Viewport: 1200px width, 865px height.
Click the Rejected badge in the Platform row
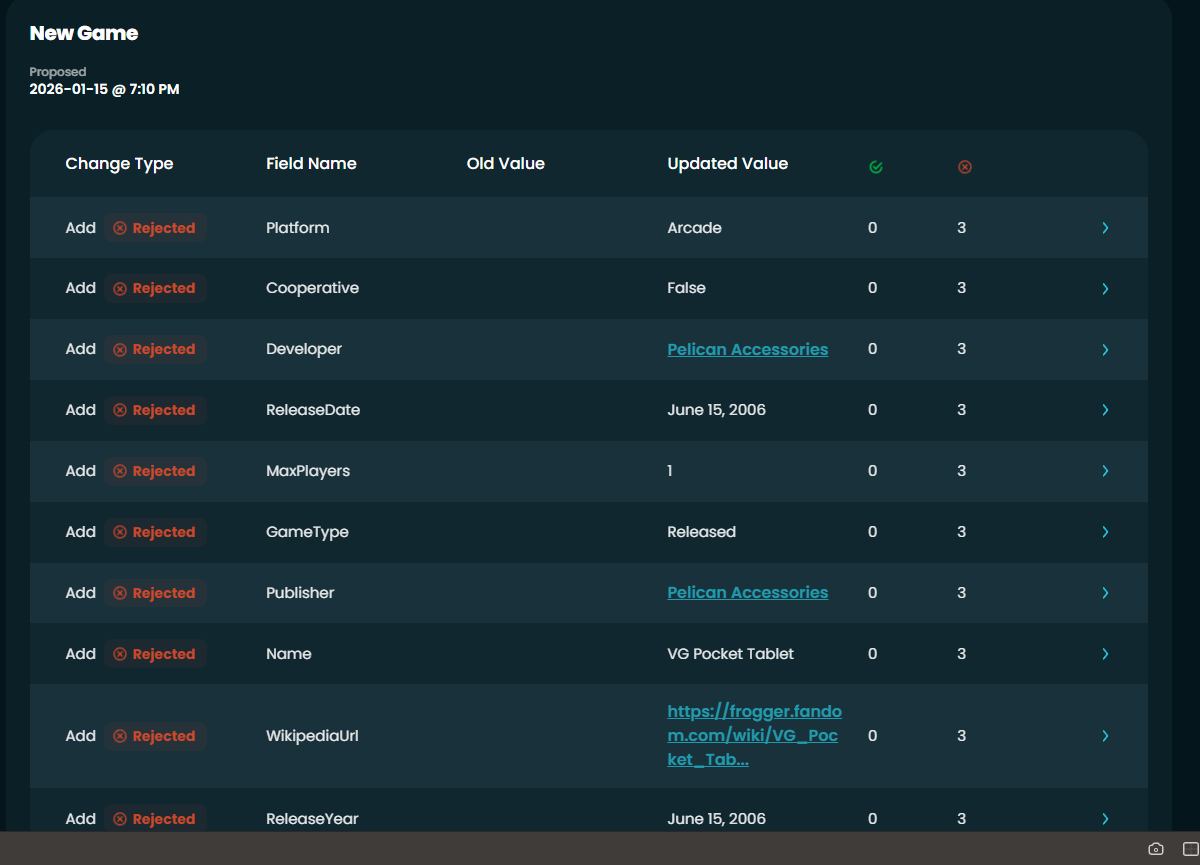155,228
